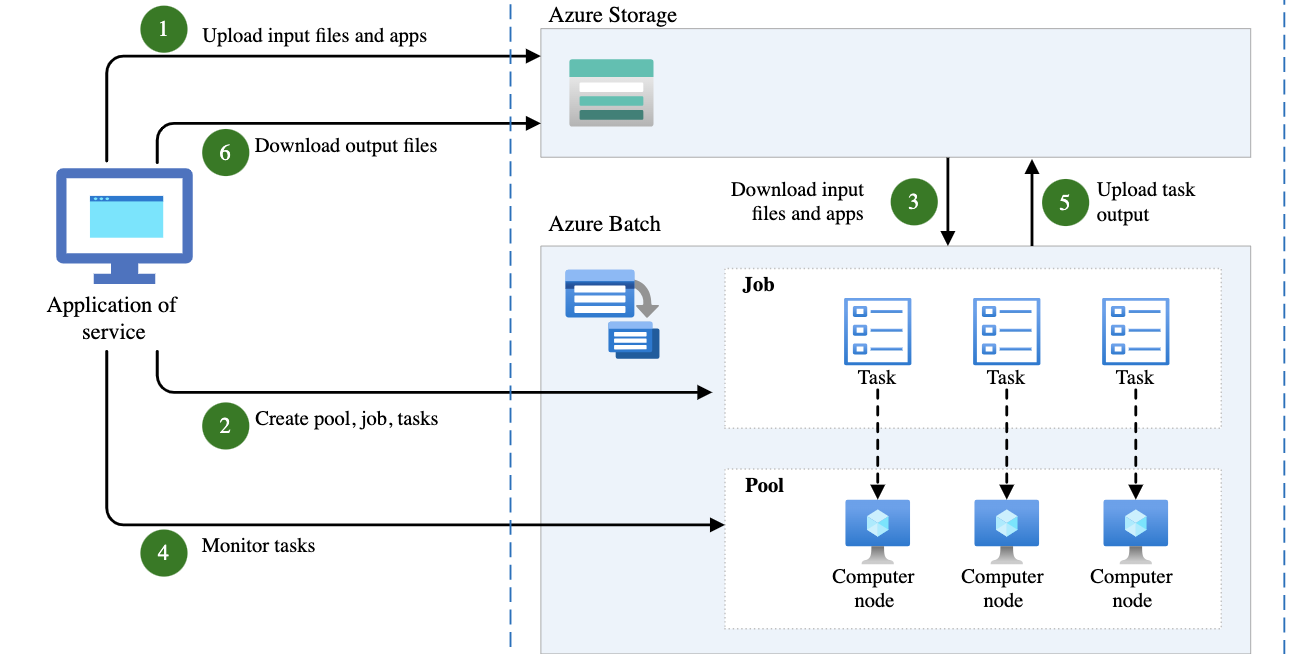Select the "Monitor tasks" label
Viewport: 1308px width, 654px height.
(258, 546)
